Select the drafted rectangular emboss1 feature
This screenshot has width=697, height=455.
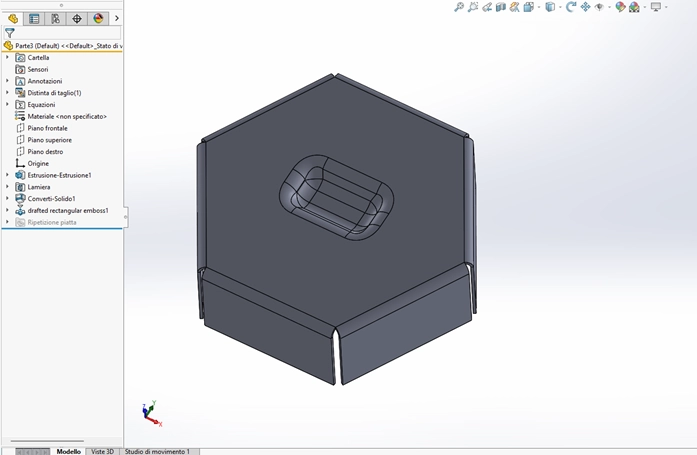point(67,210)
